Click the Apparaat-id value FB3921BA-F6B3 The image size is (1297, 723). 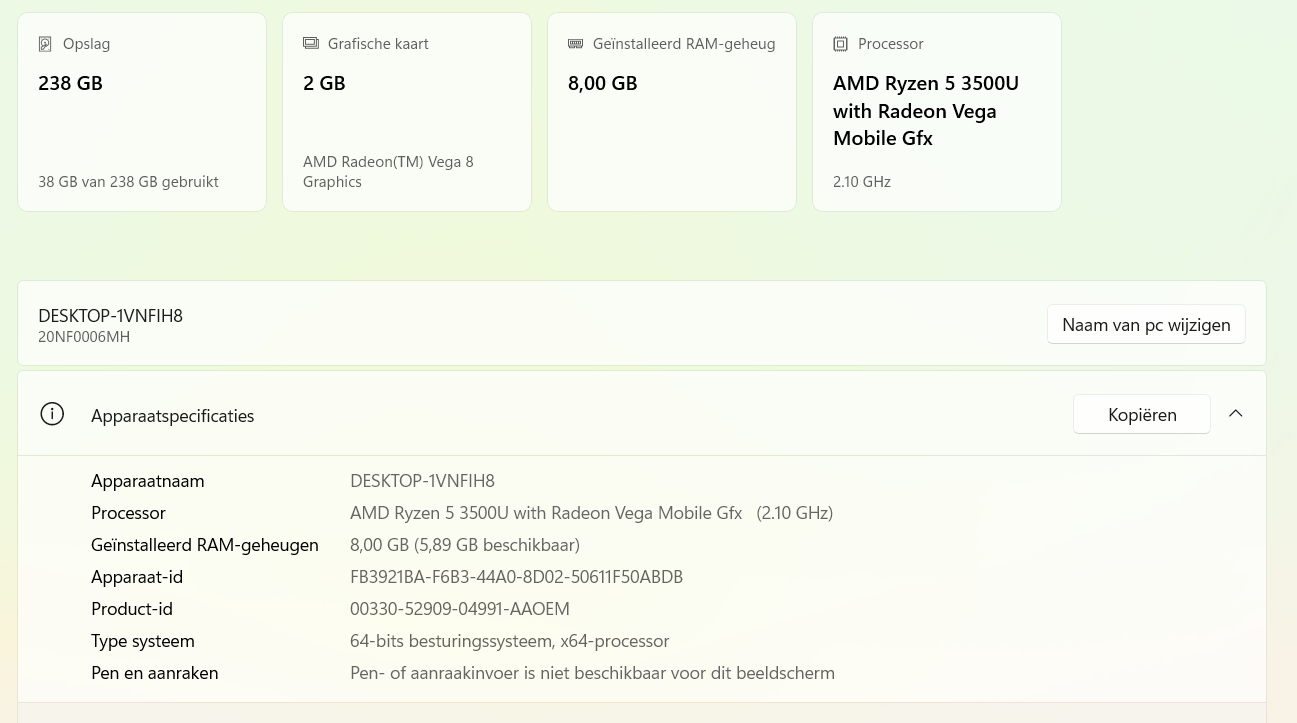[516, 577]
